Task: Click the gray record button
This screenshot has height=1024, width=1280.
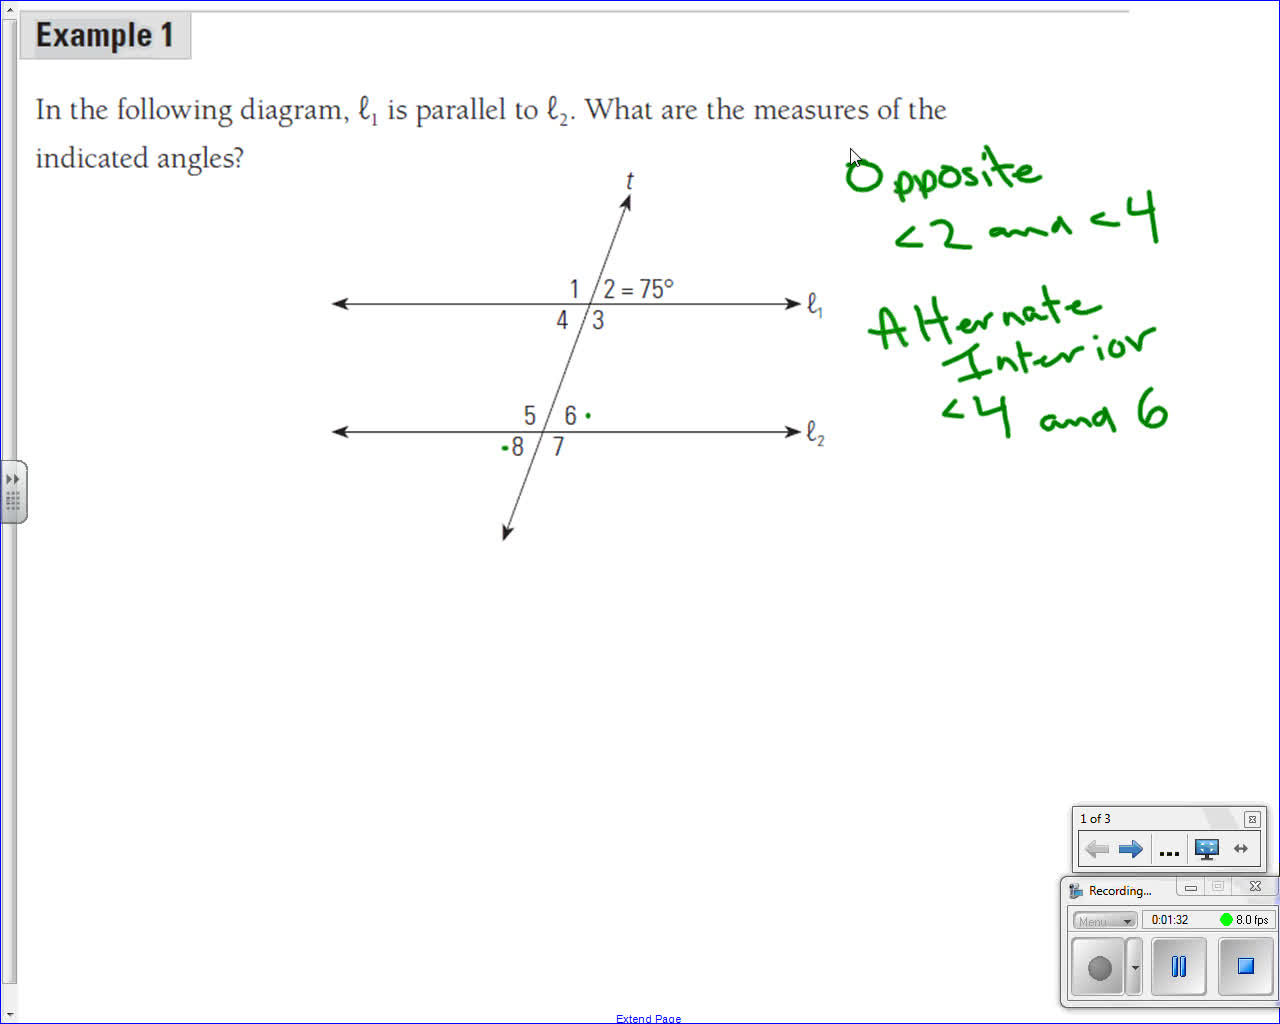Action: [1099, 967]
